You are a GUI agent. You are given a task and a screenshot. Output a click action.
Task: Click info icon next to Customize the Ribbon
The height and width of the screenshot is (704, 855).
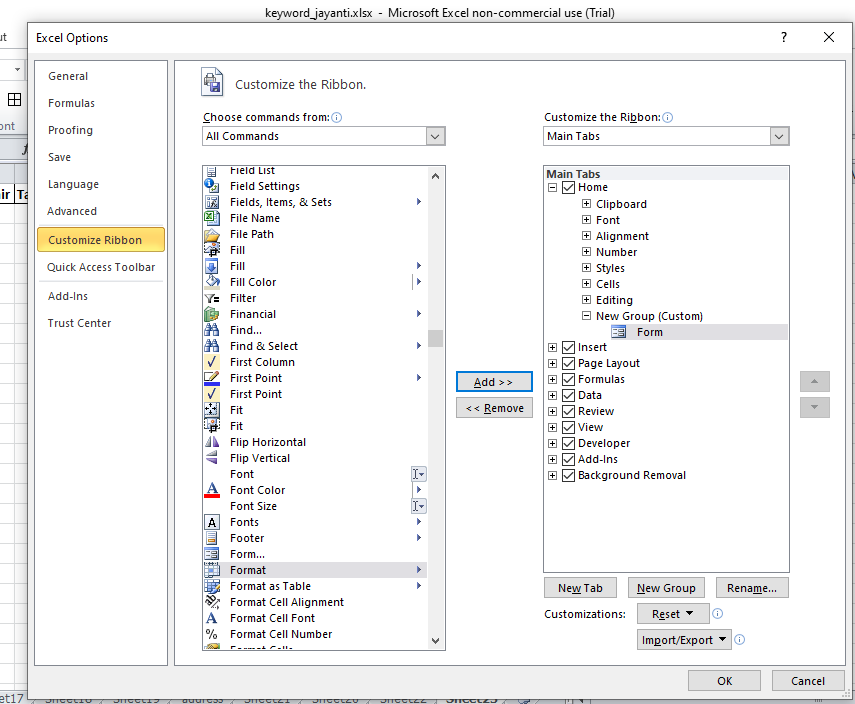668,117
